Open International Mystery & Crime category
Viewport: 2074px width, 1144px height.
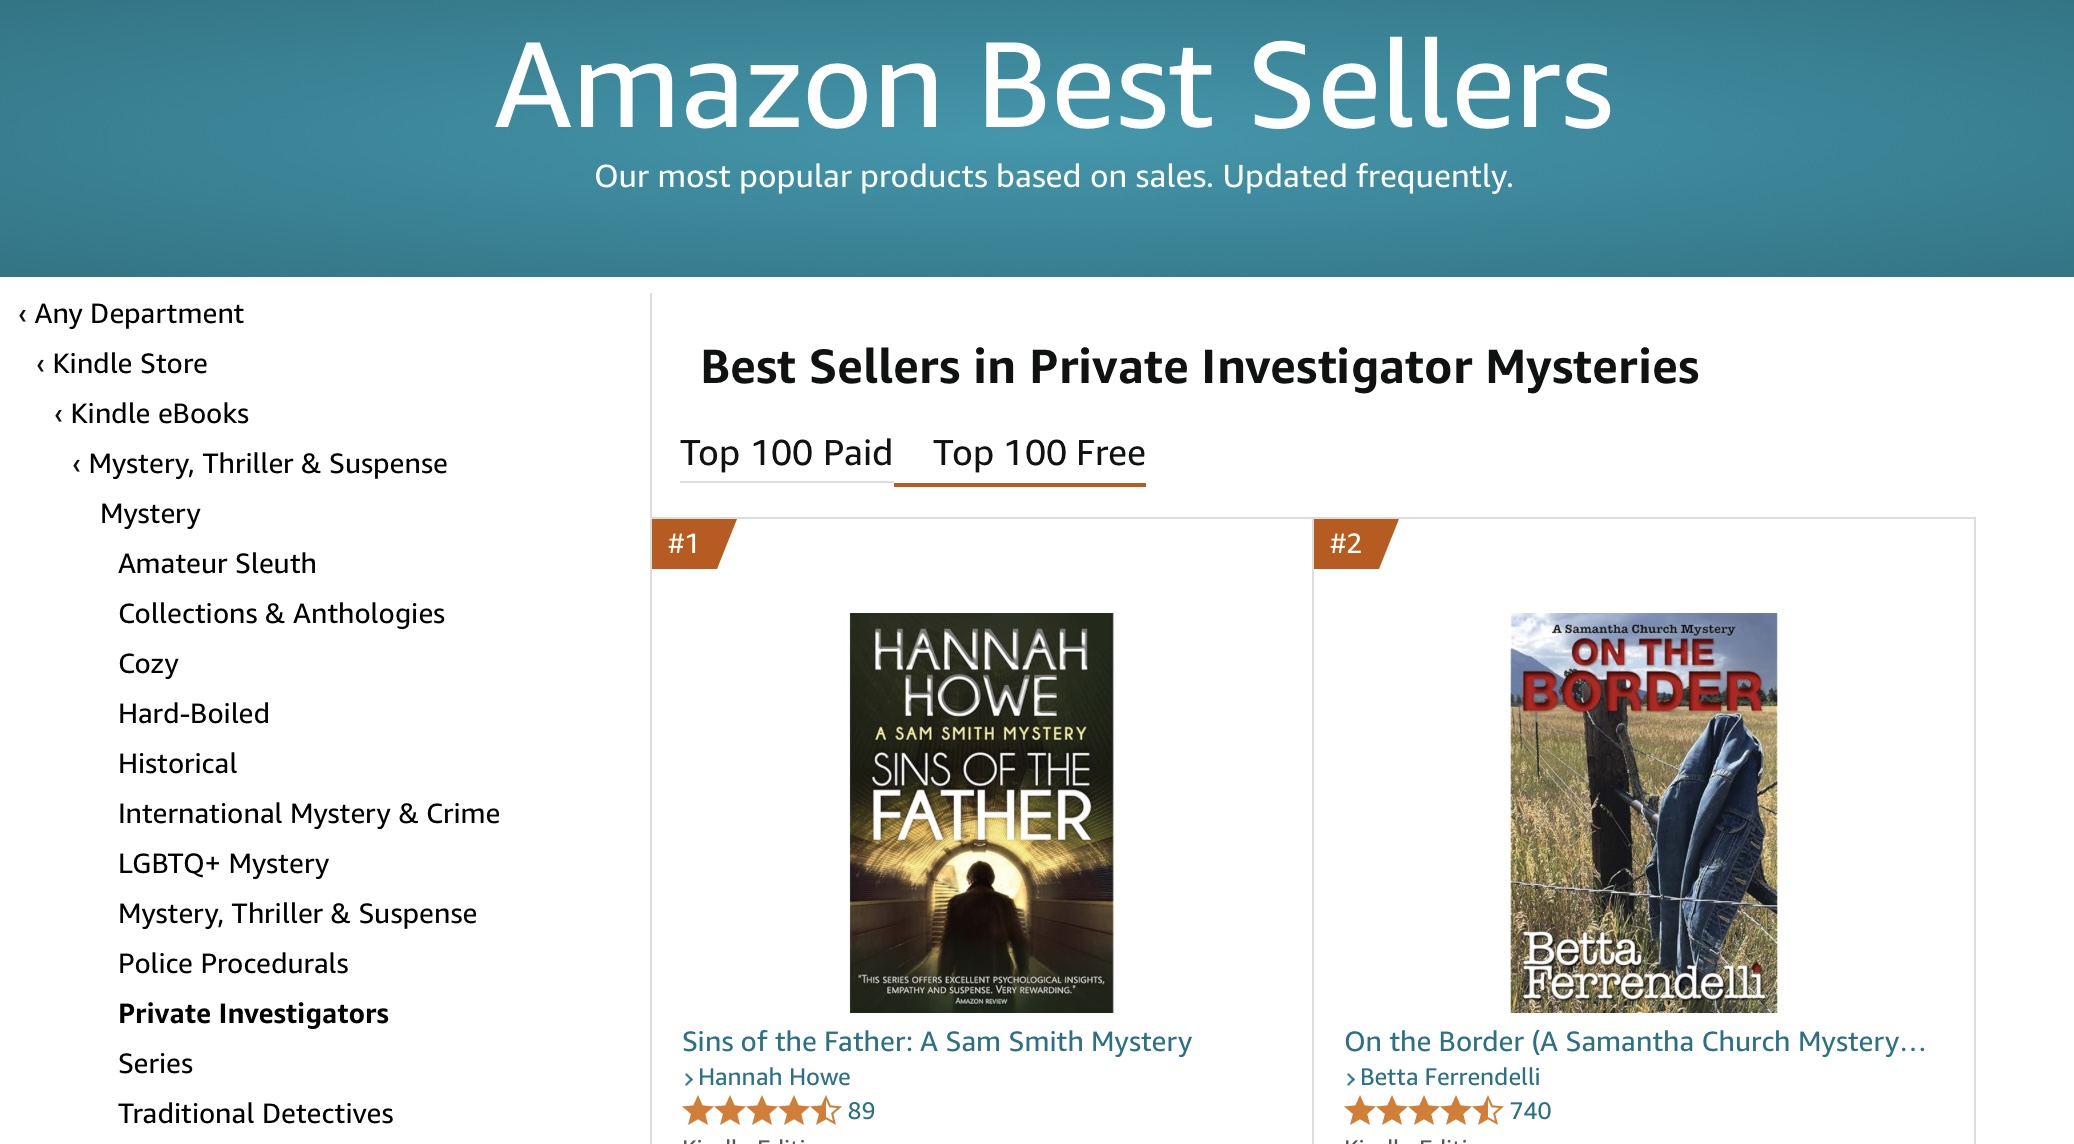point(309,814)
